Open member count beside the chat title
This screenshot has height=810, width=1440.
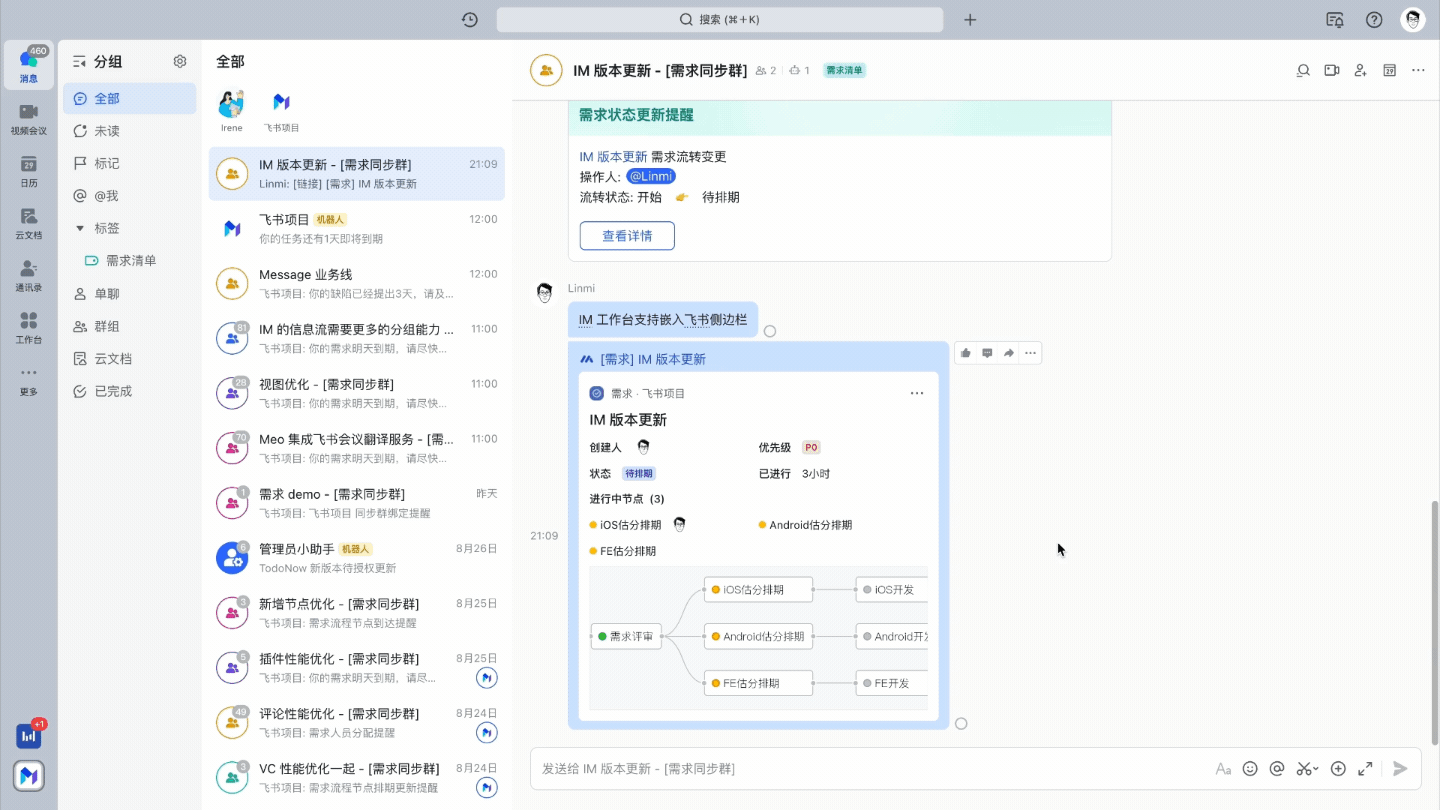(x=766, y=71)
